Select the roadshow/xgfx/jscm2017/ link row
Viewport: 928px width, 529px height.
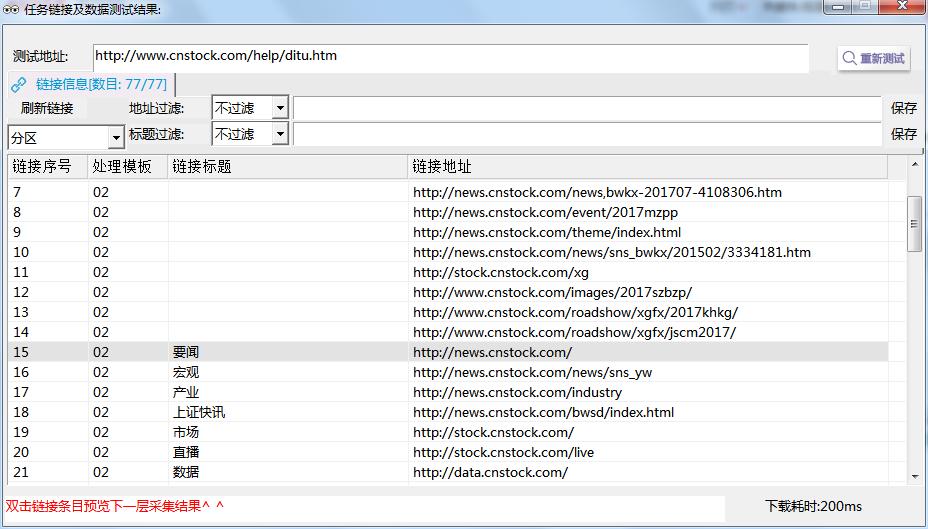tap(448, 333)
